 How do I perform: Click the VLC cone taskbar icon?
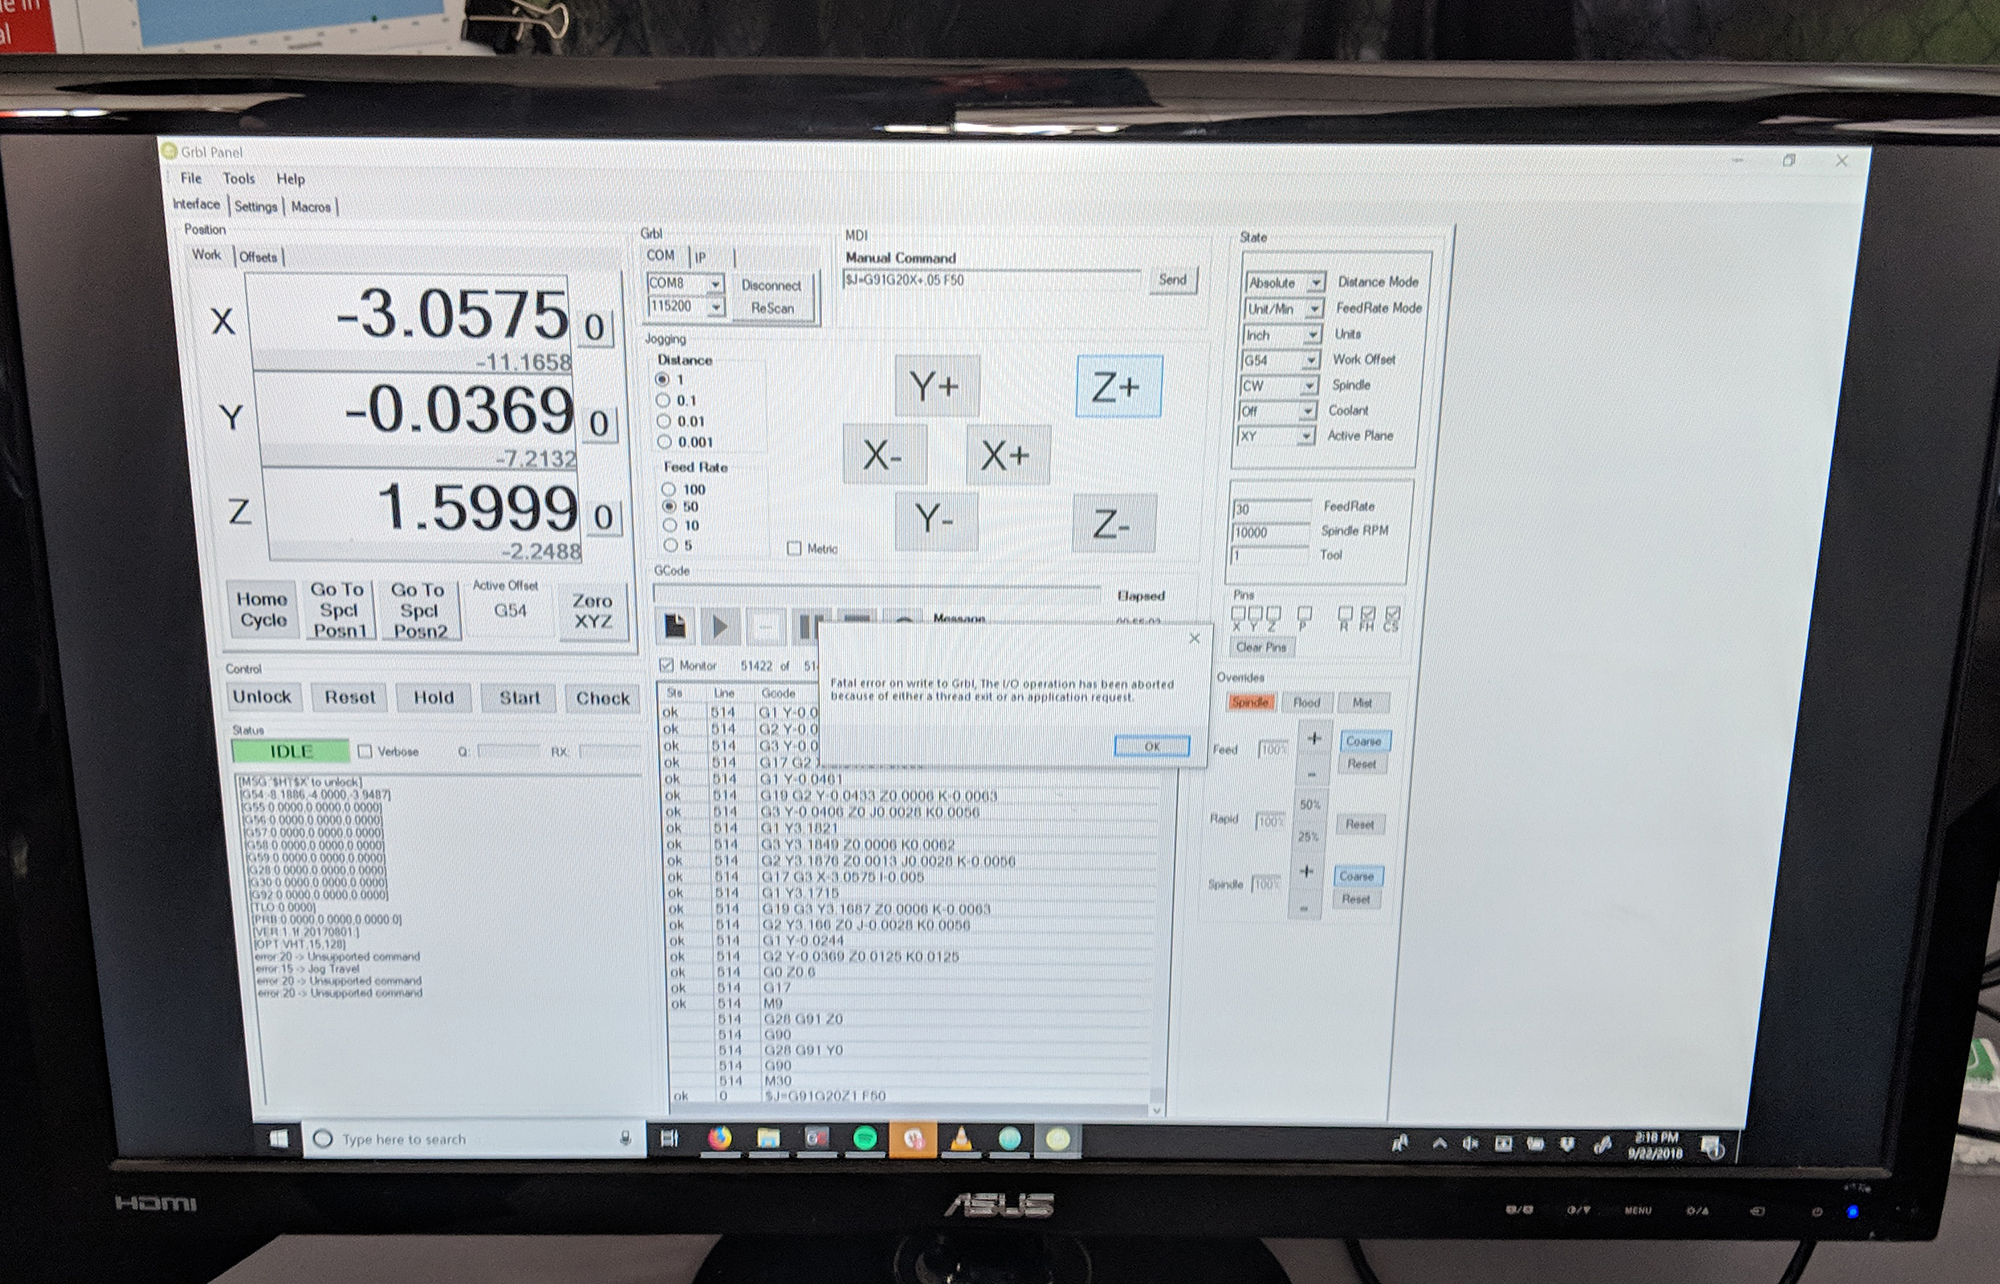tap(961, 1138)
